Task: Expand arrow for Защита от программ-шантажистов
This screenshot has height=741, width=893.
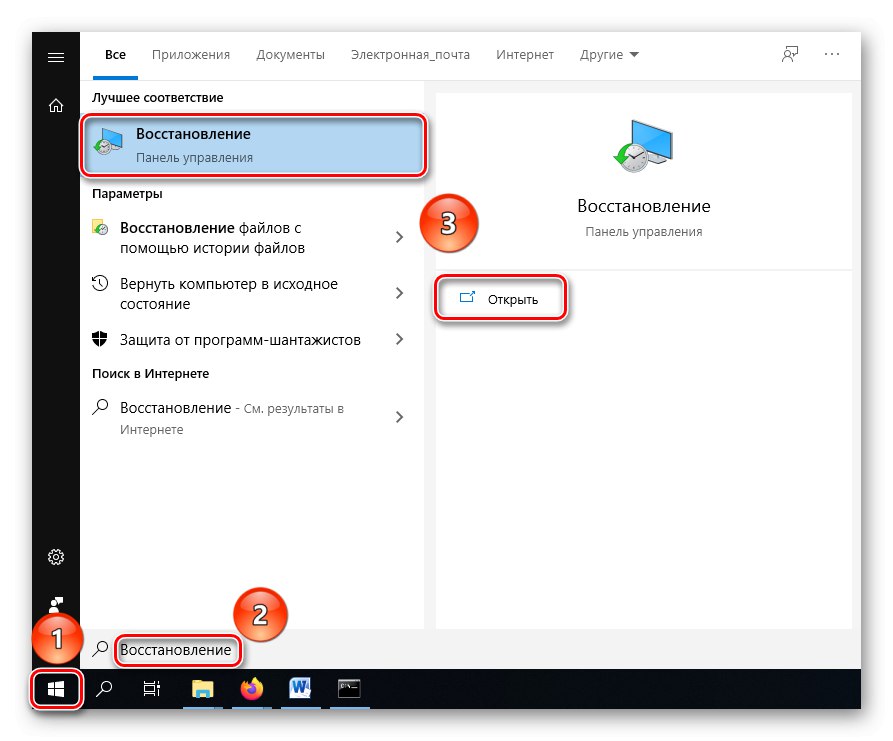Action: click(399, 339)
